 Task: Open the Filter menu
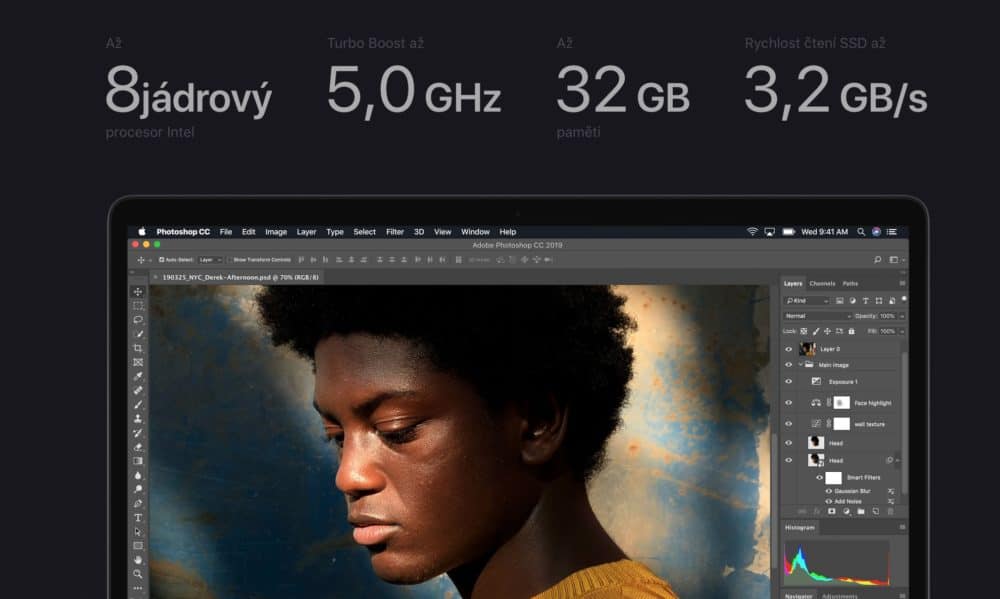395,232
